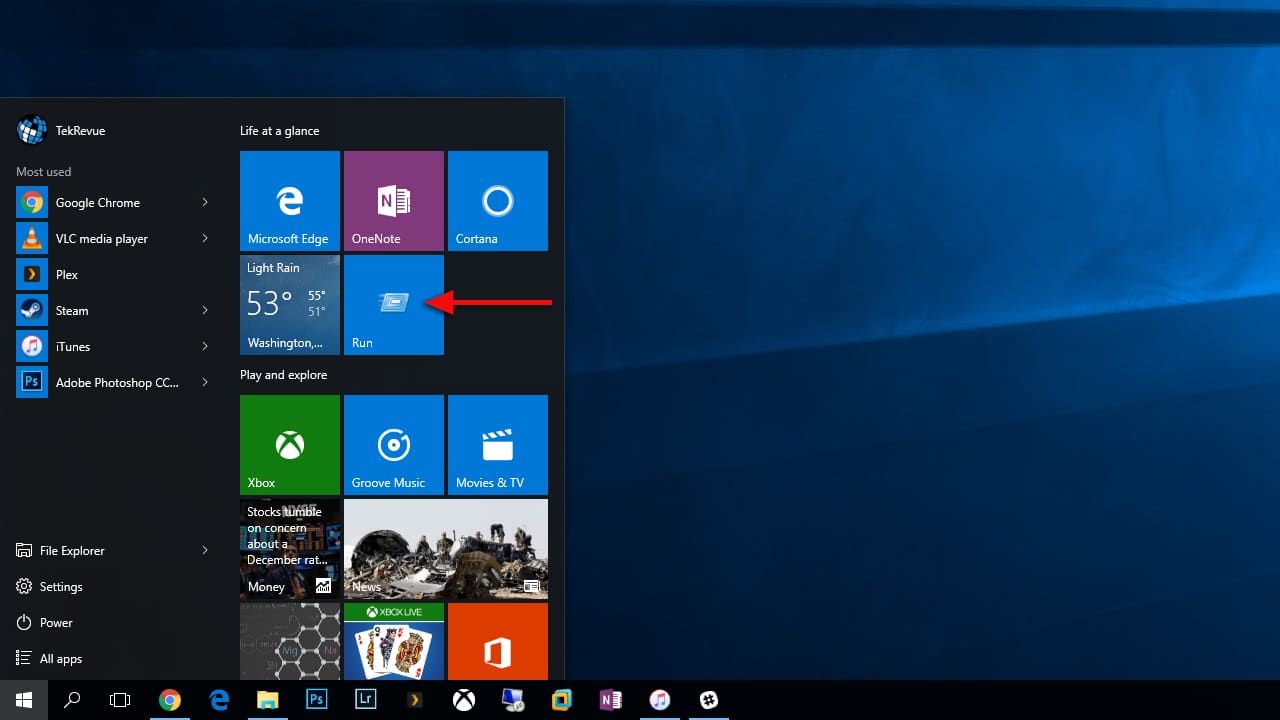This screenshot has height=720, width=1280.
Task: Select Plex in the Most used list
Action: [x=66, y=275]
